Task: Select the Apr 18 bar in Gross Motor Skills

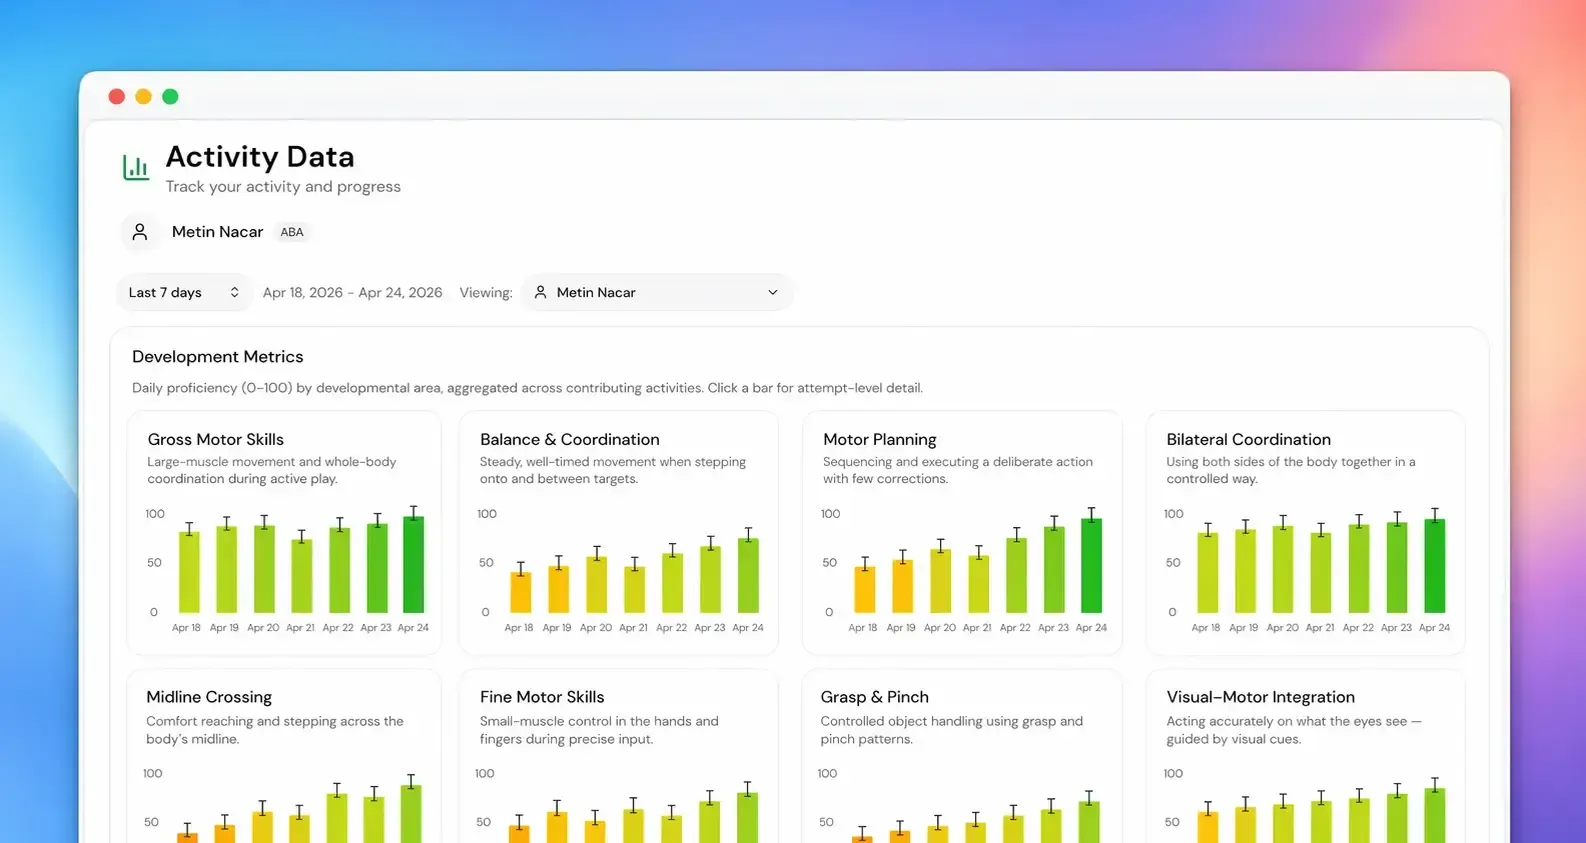Action: (x=189, y=572)
